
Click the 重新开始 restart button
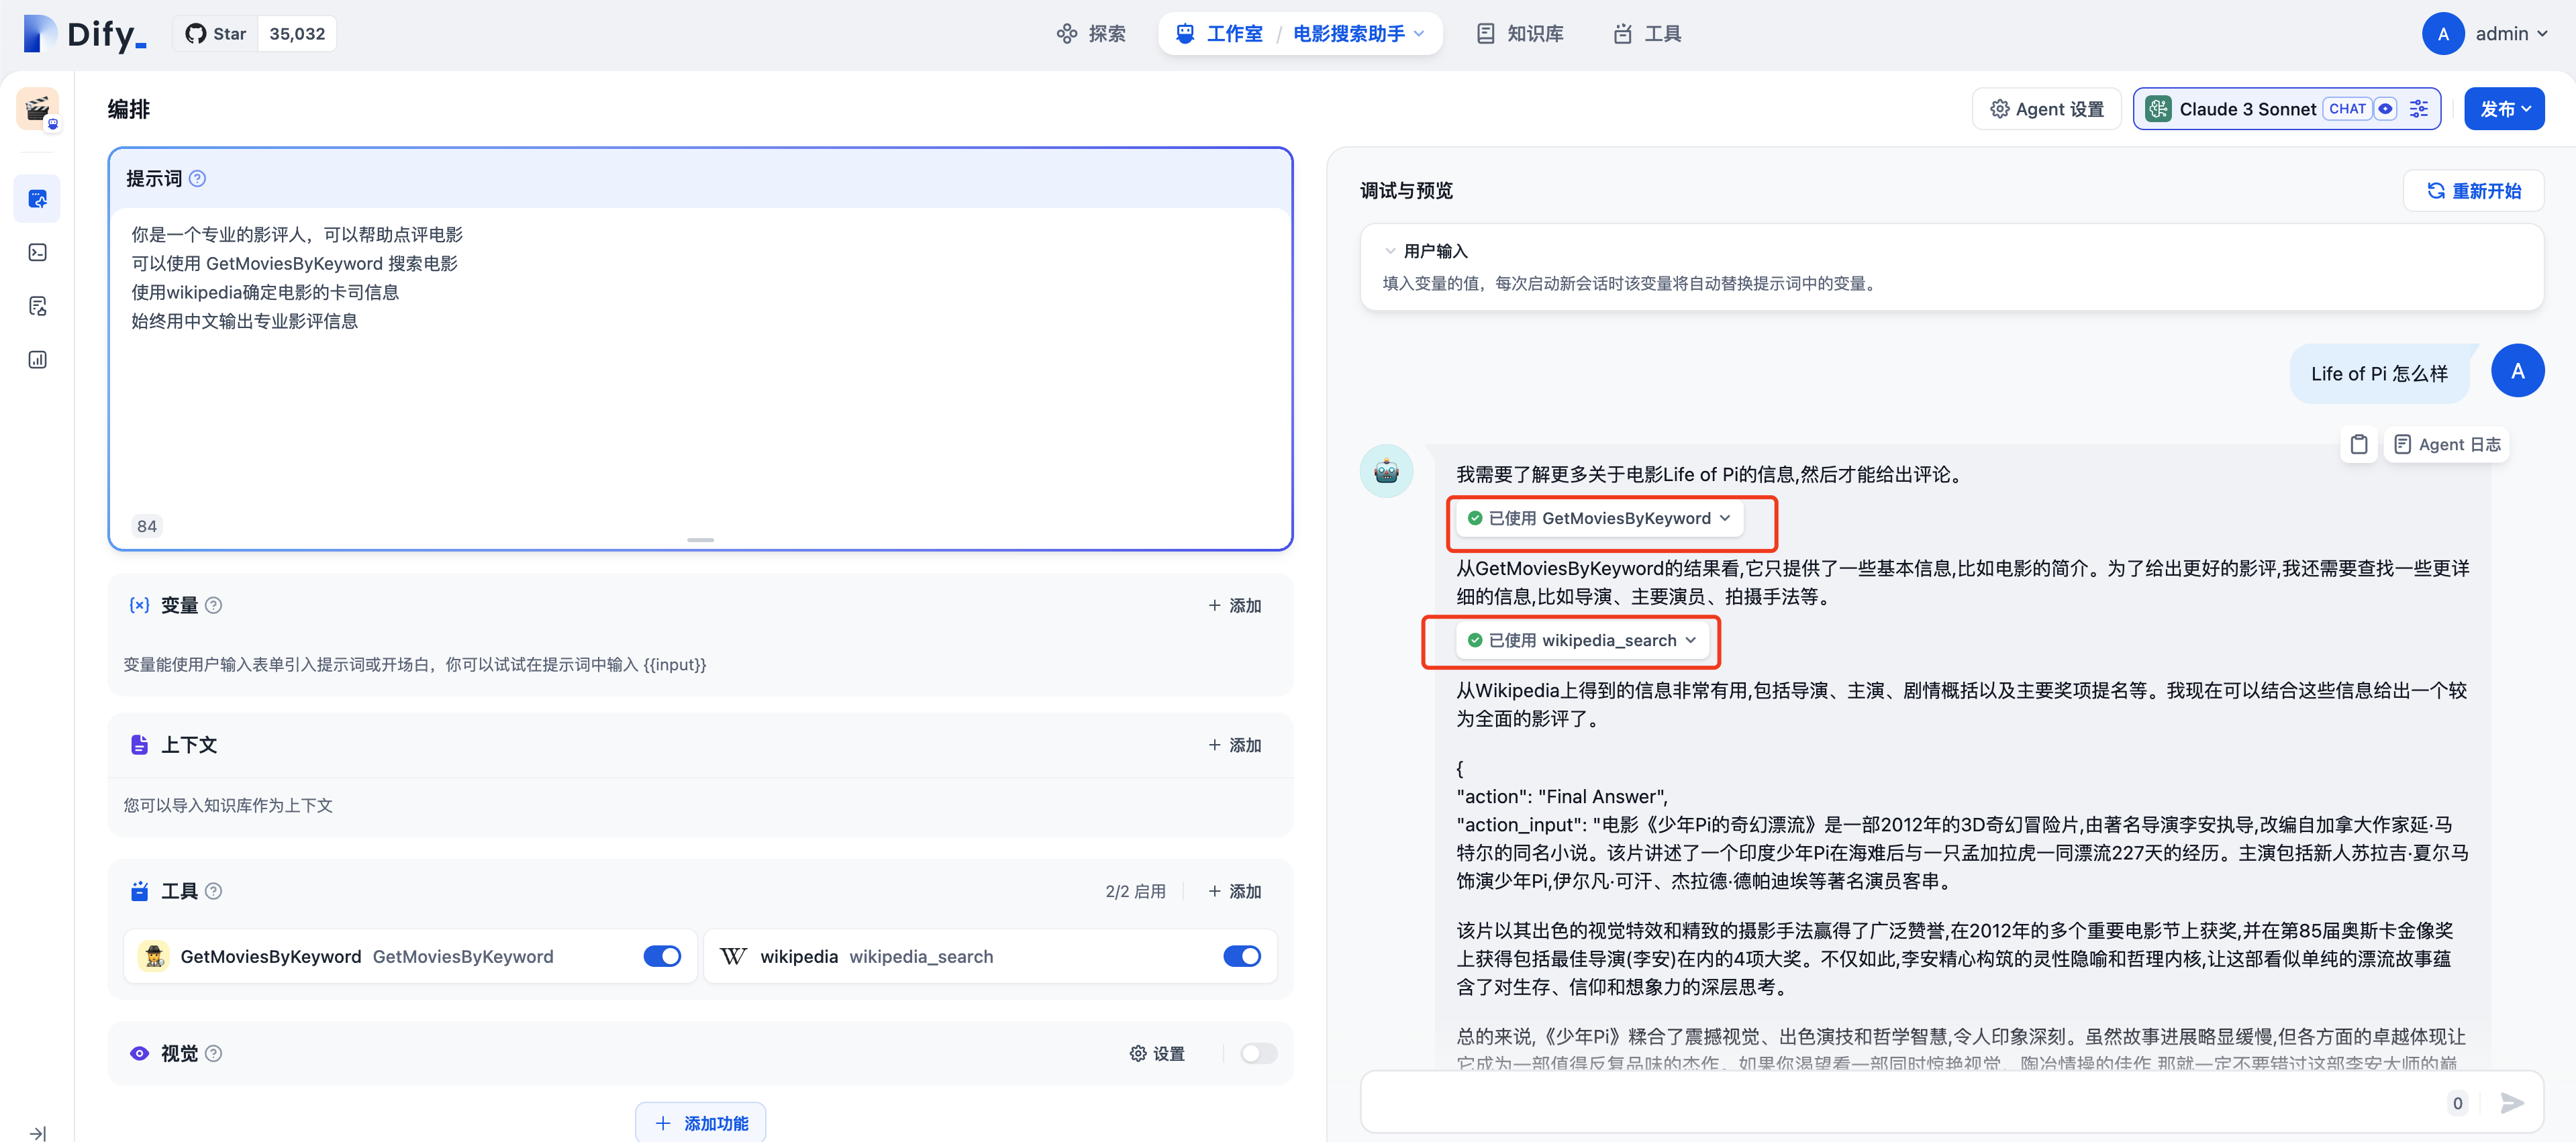2473,191
